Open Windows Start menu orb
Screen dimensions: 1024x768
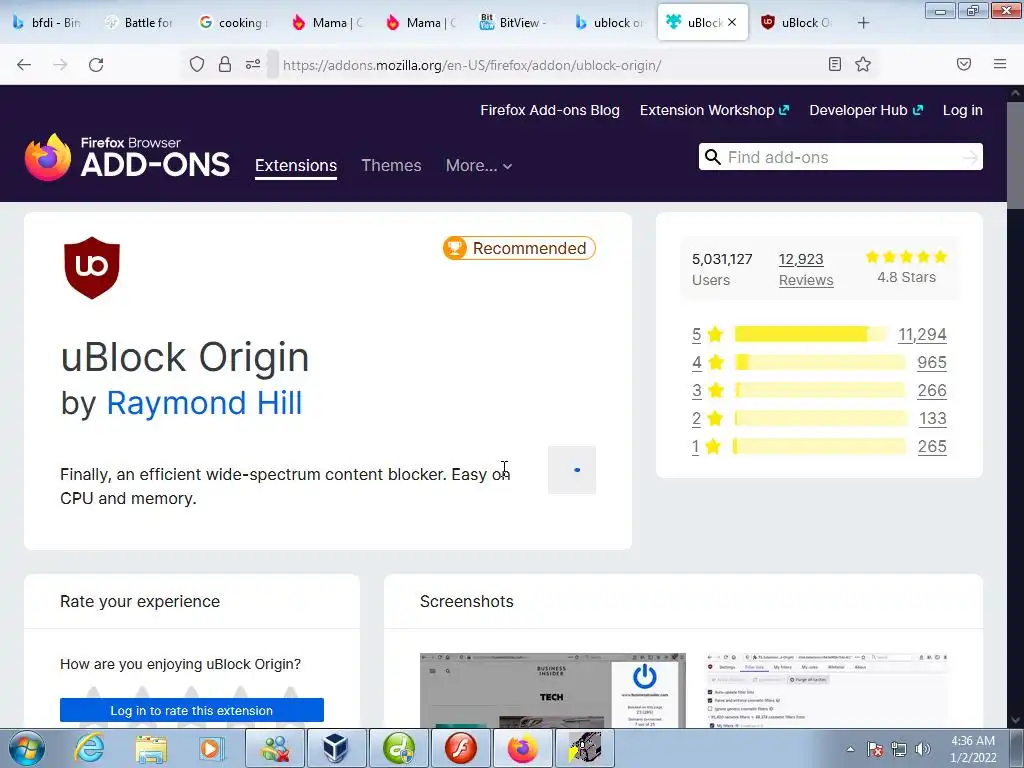click(27, 748)
